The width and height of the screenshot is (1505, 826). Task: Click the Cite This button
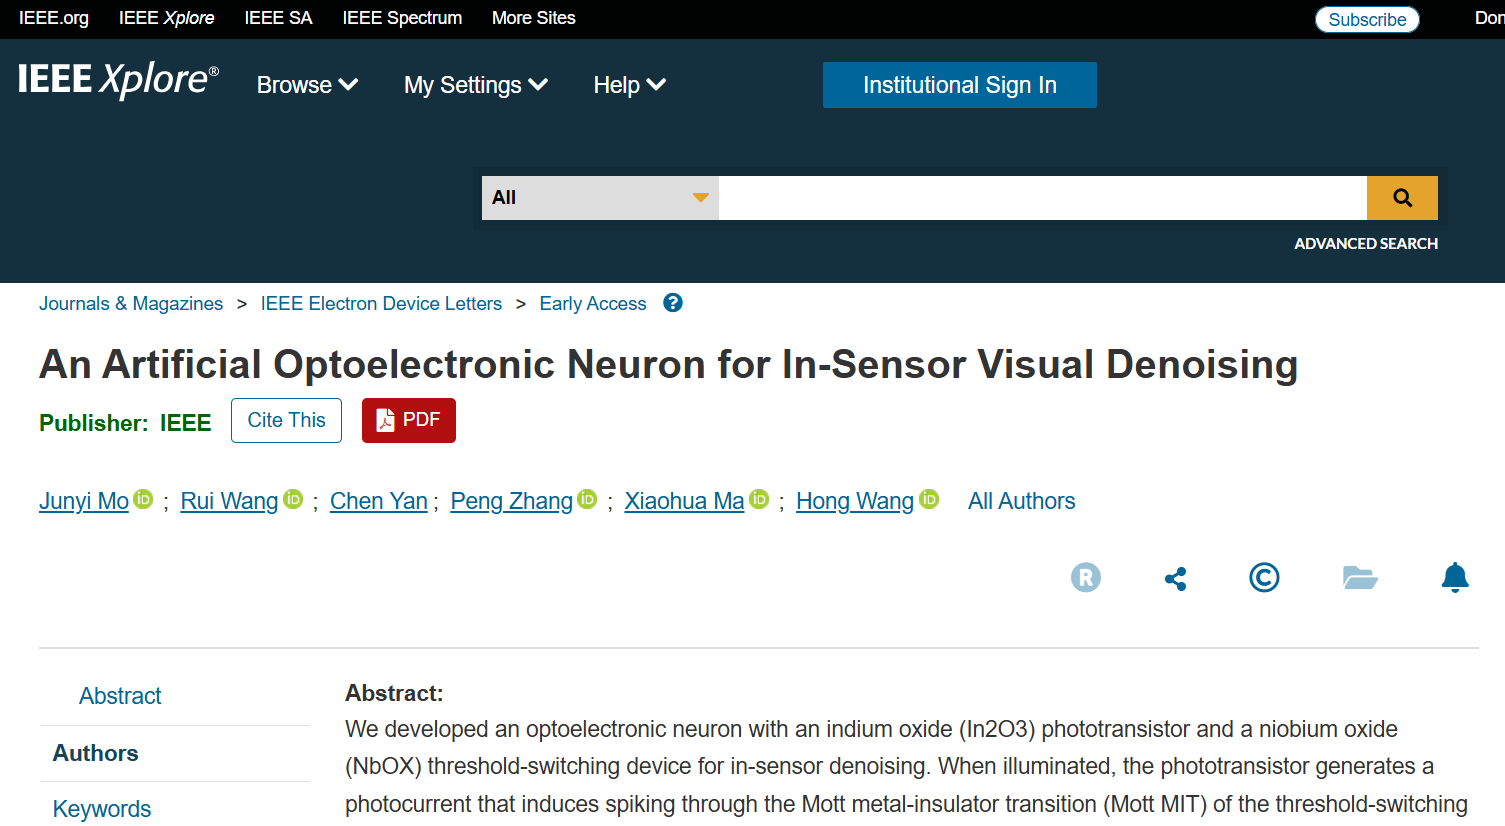286,420
